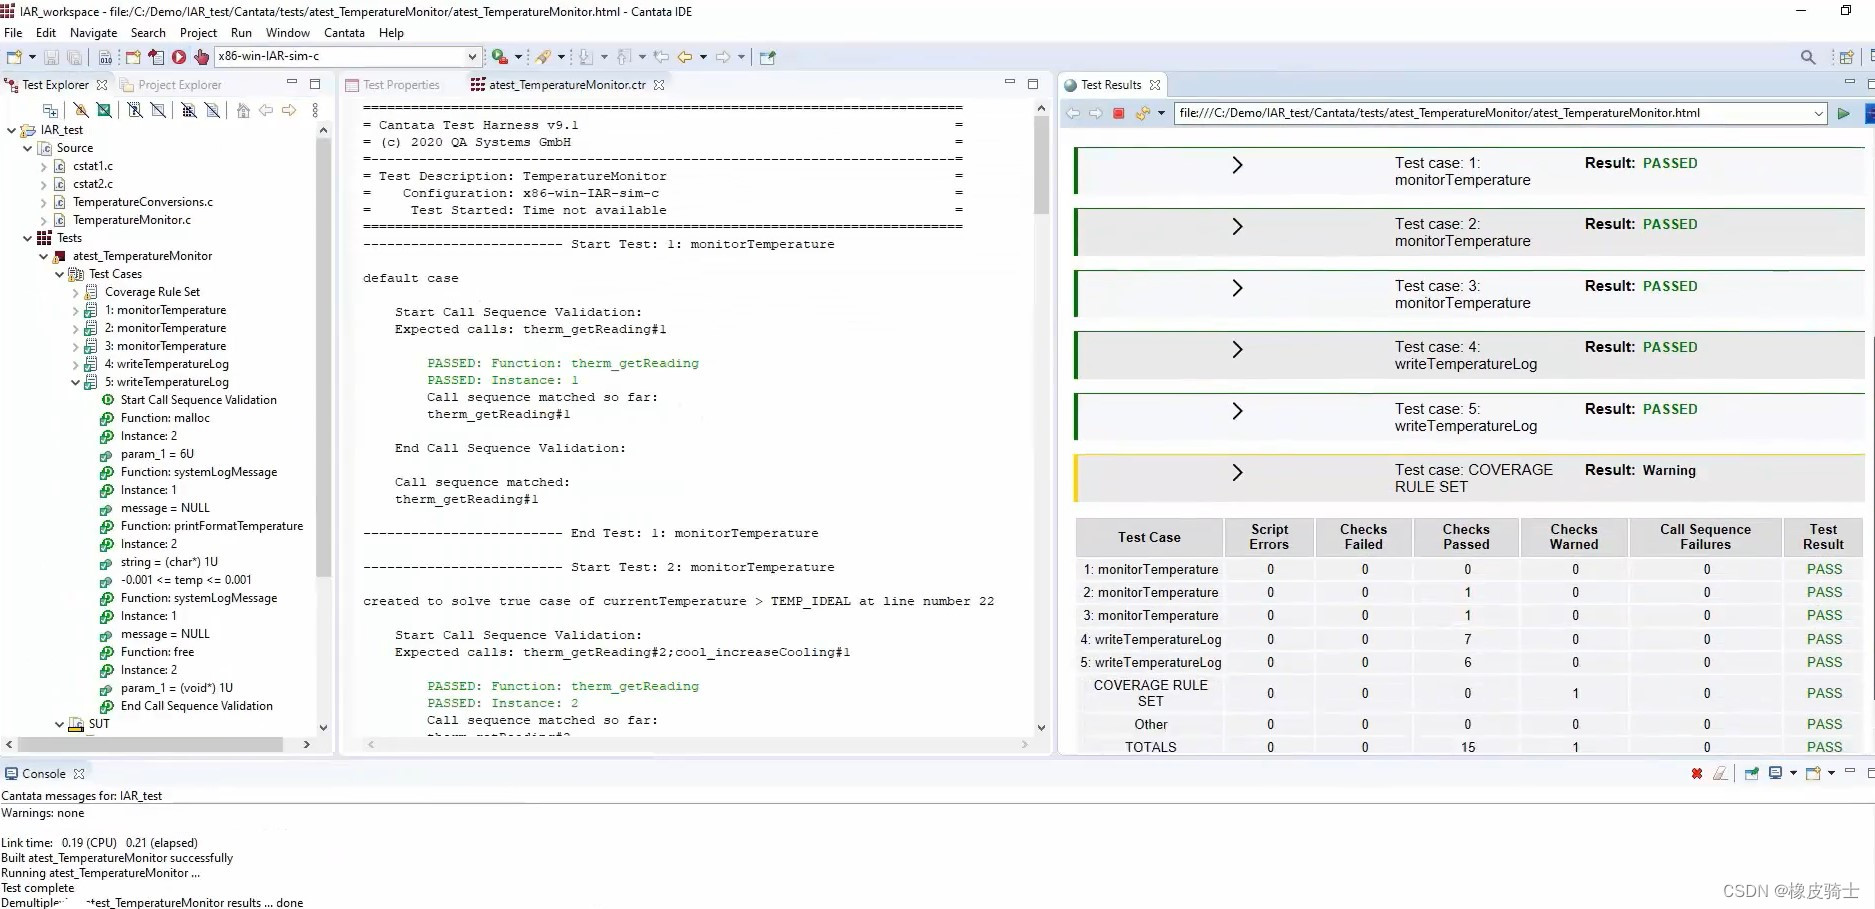Select Coverage Rule Set tree item
Viewport: 1875px width, 909px height.
[x=152, y=292]
